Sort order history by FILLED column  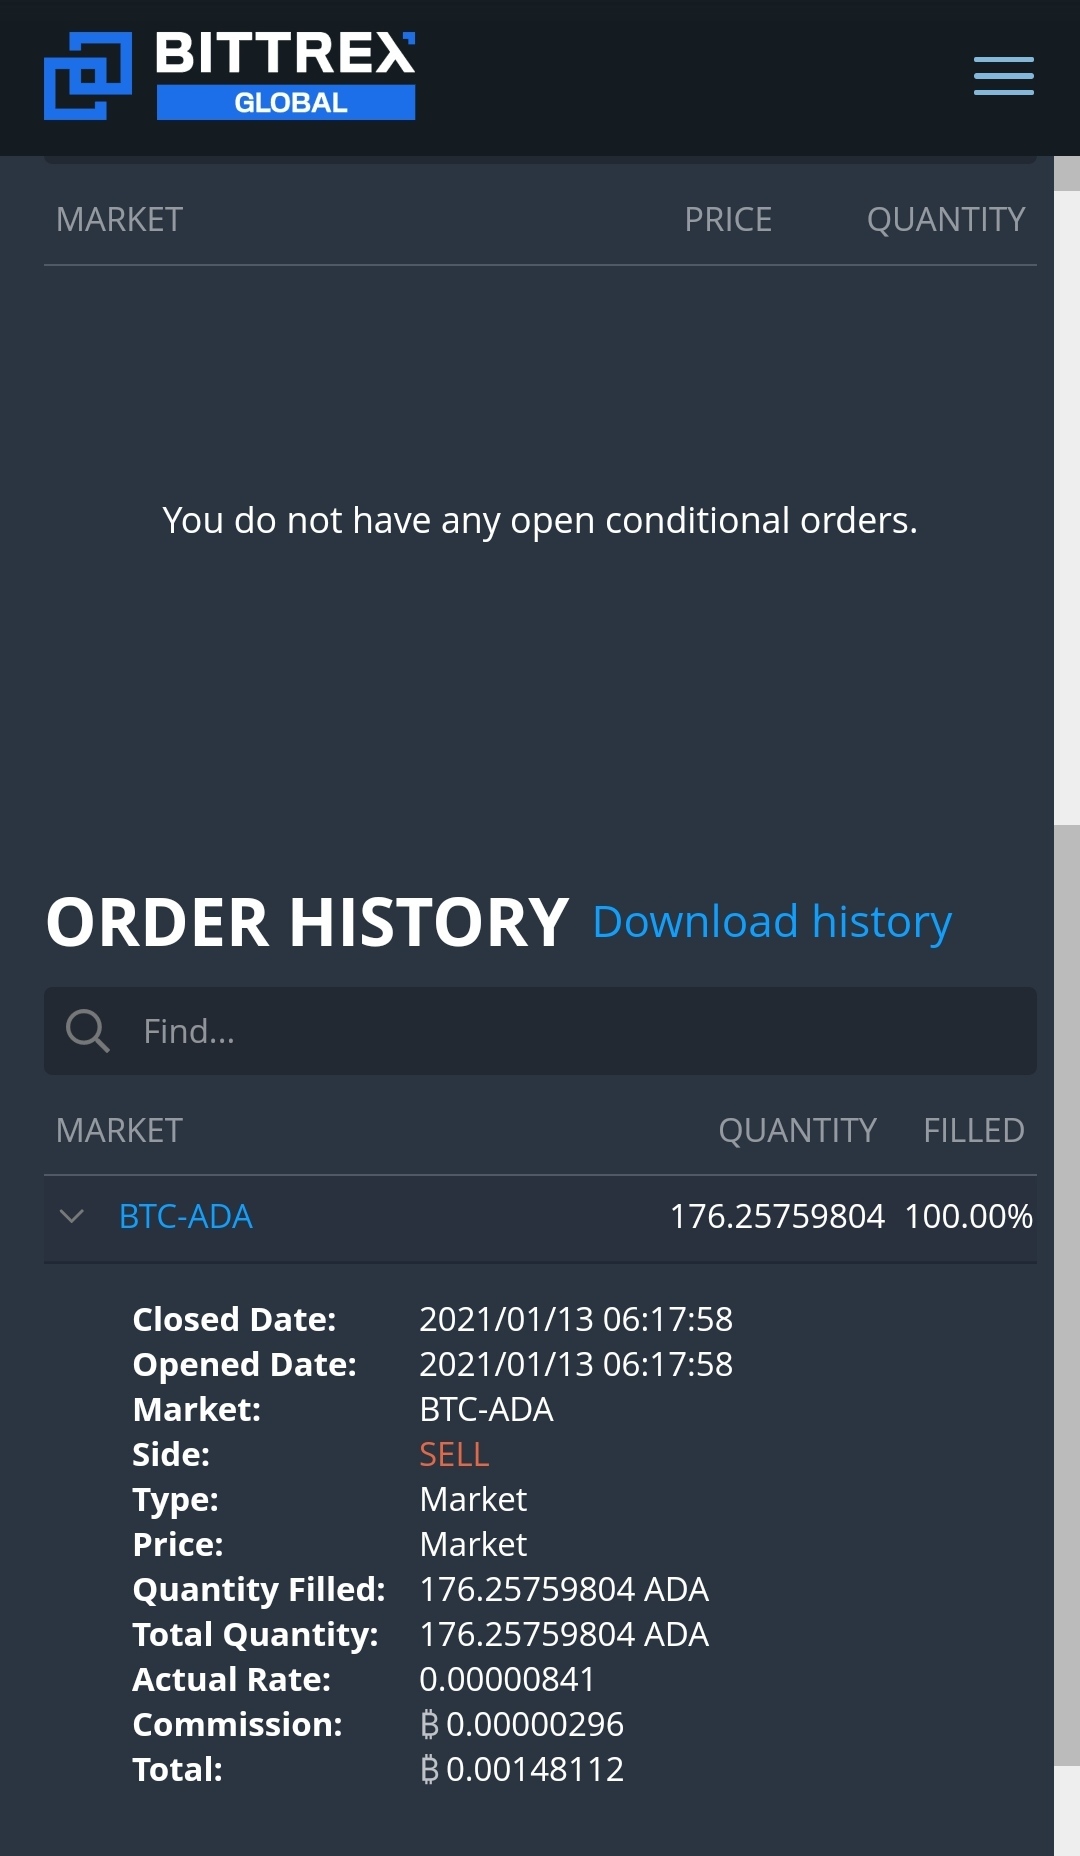pyautogui.click(x=973, y=1131)
